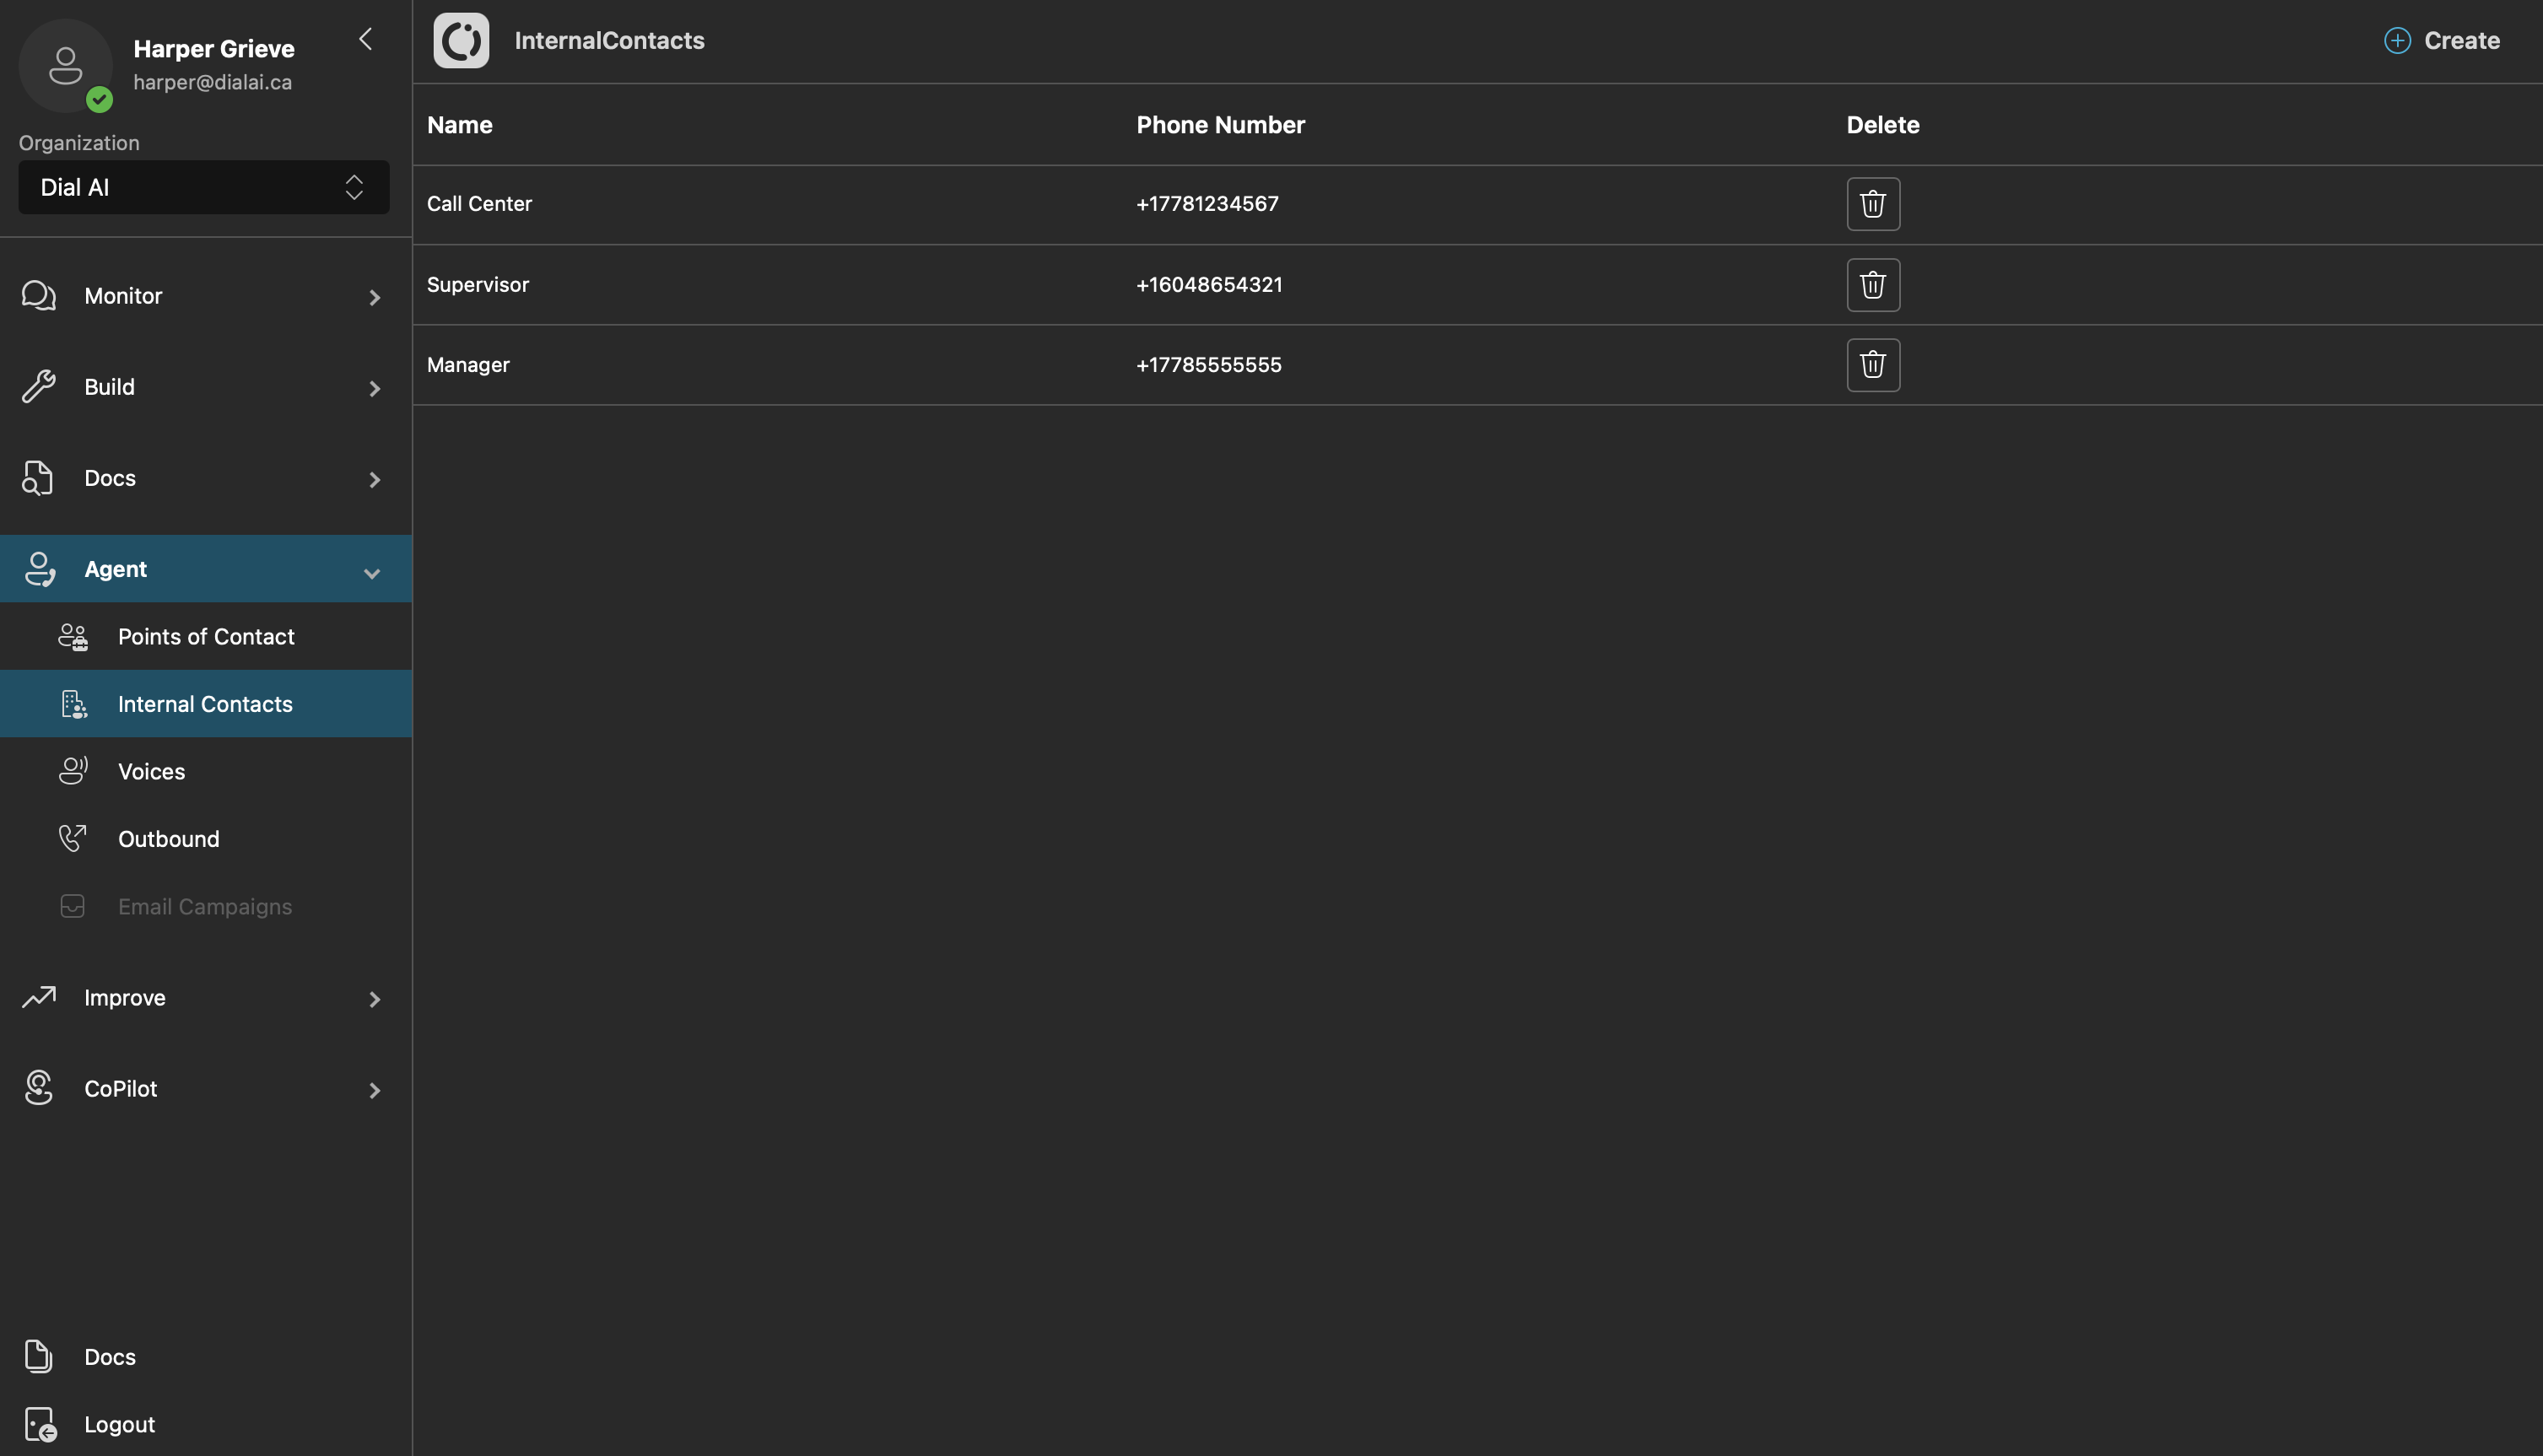2543x1456 pixels.
Task: Click trash icon for Supervisor row
Action: point(1872,285)
